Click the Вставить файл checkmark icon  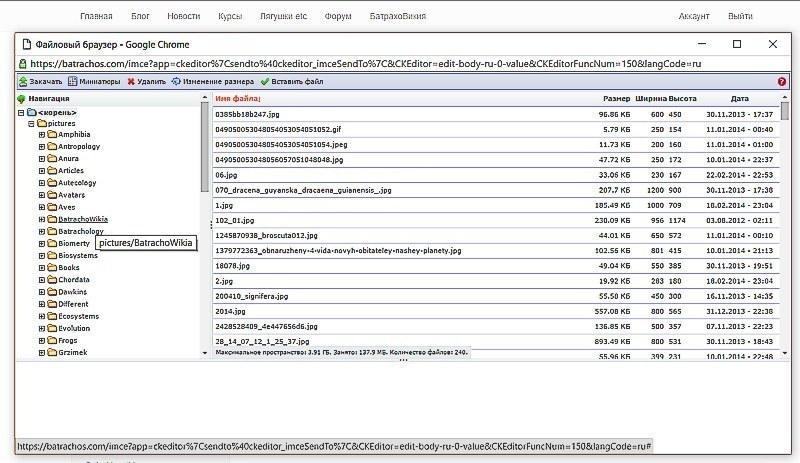(264, 82)
